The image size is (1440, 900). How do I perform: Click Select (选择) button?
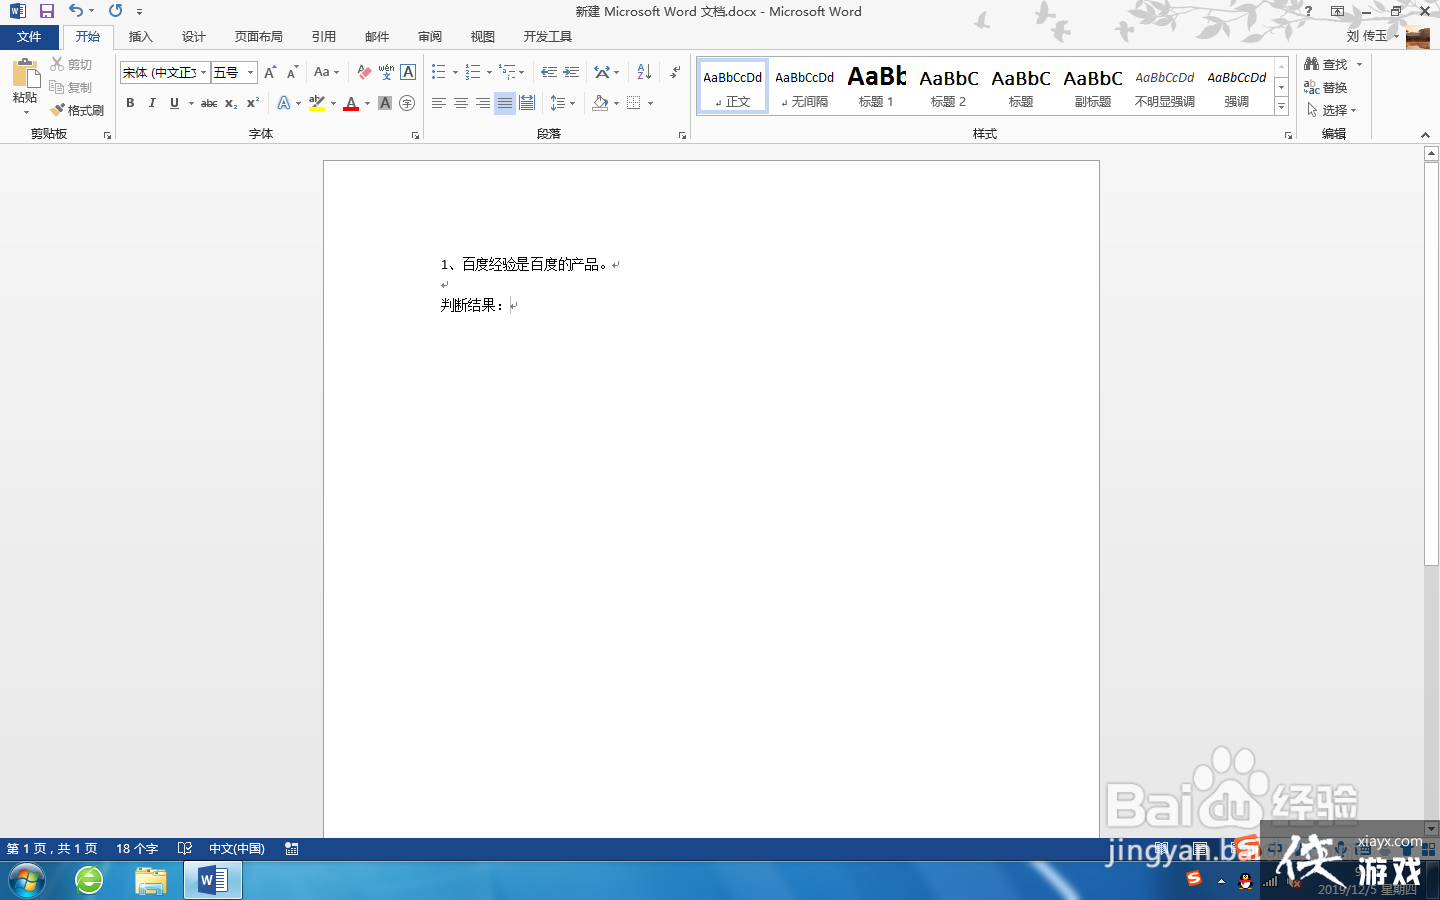point(1331,110)
